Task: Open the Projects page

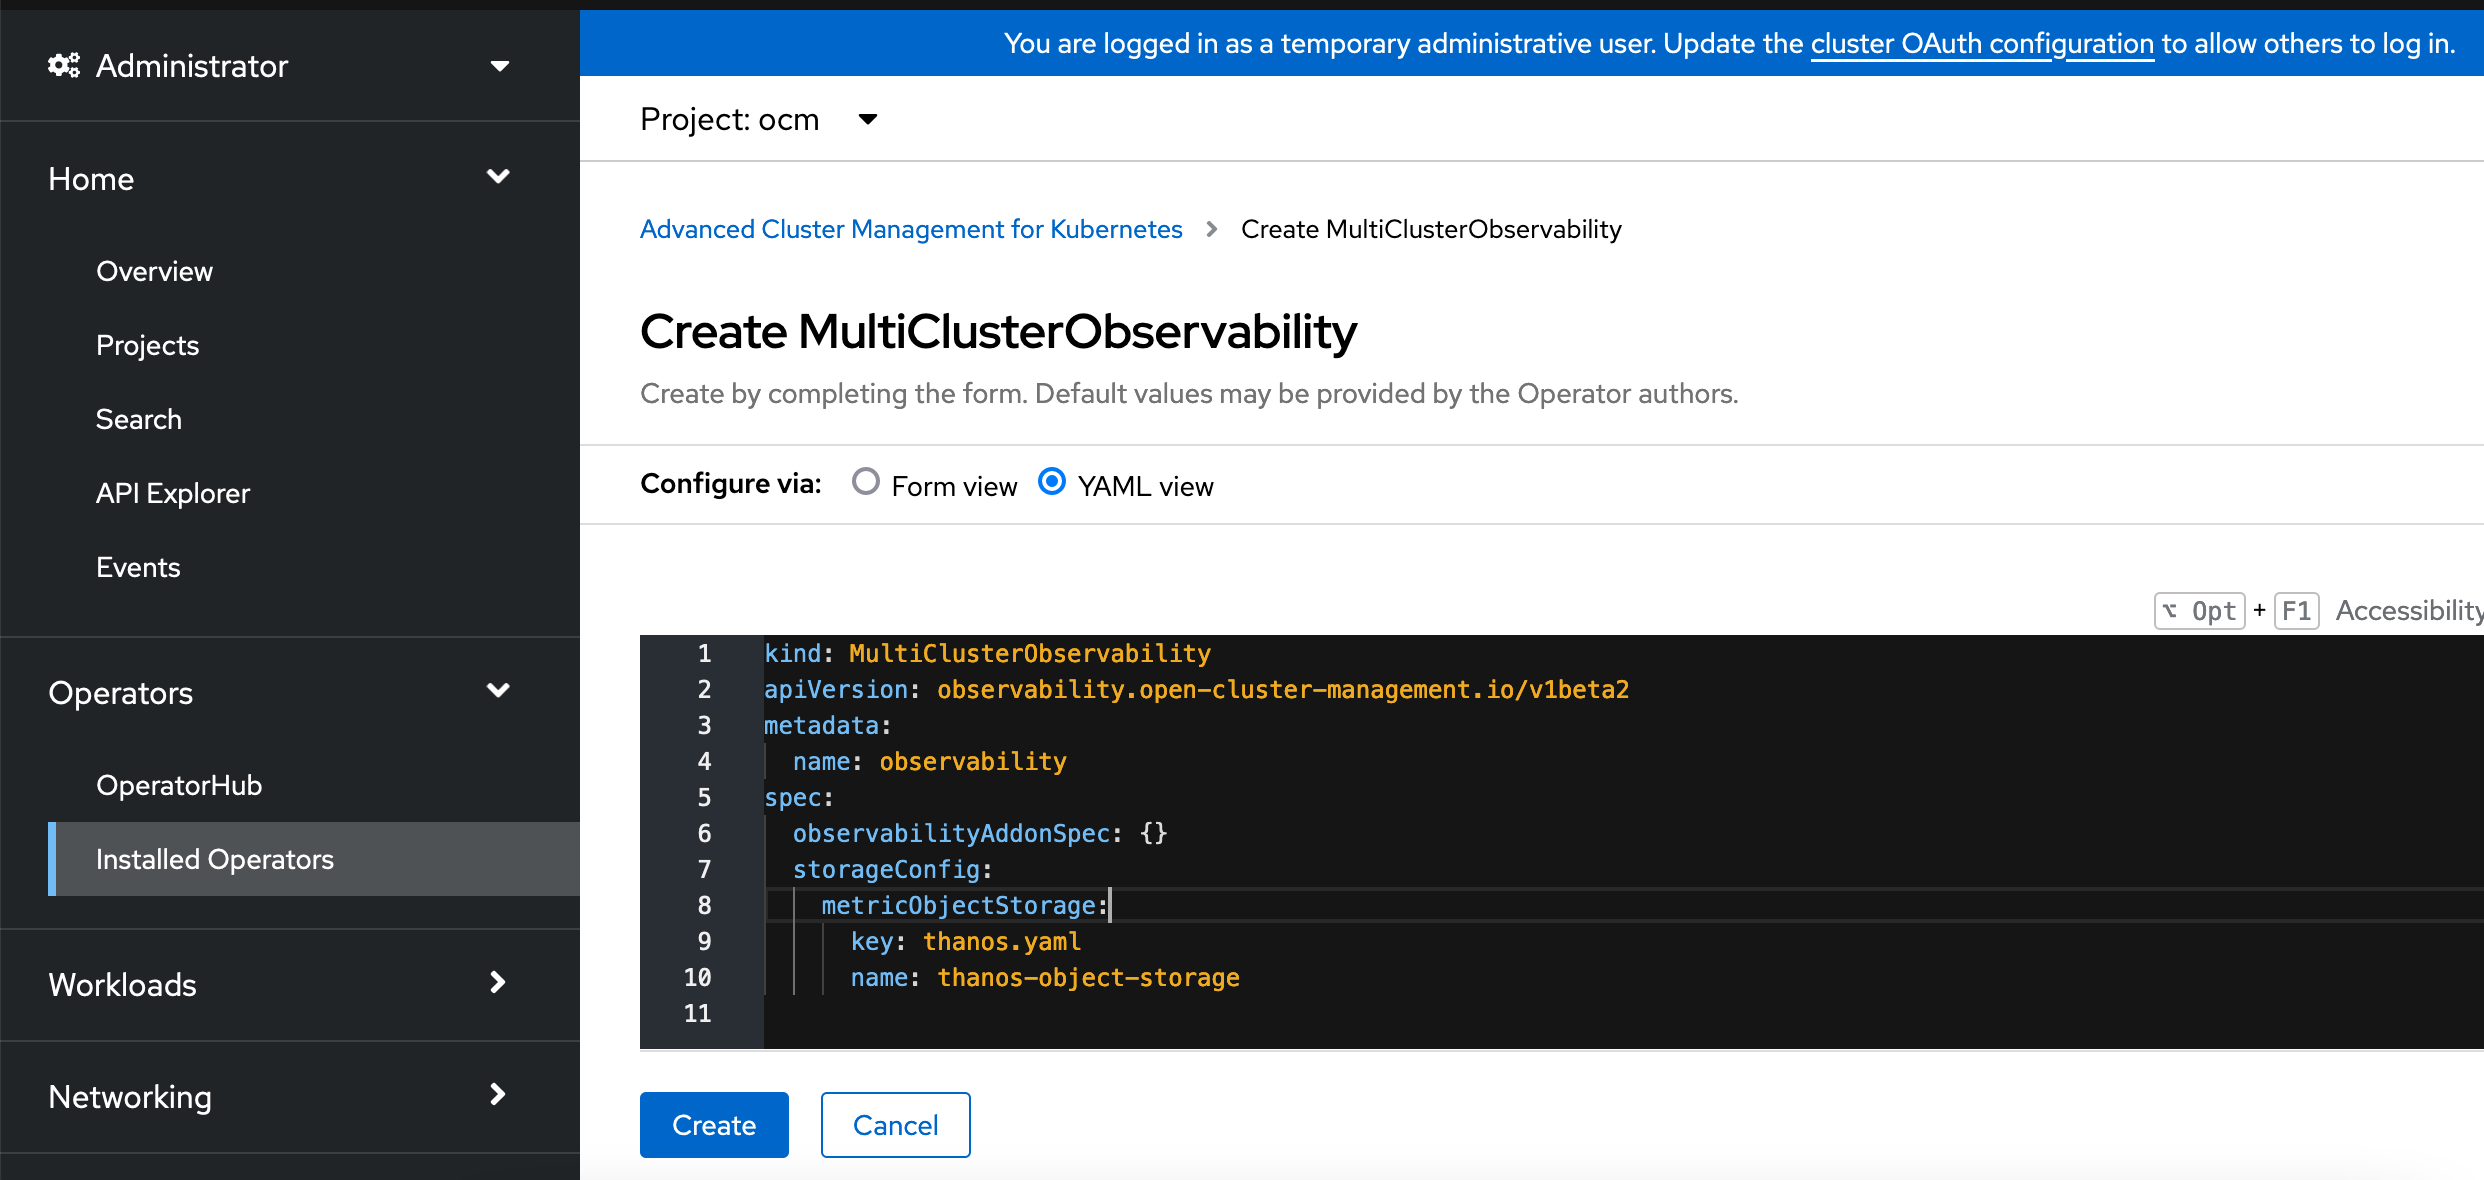Action: point(147,345)
